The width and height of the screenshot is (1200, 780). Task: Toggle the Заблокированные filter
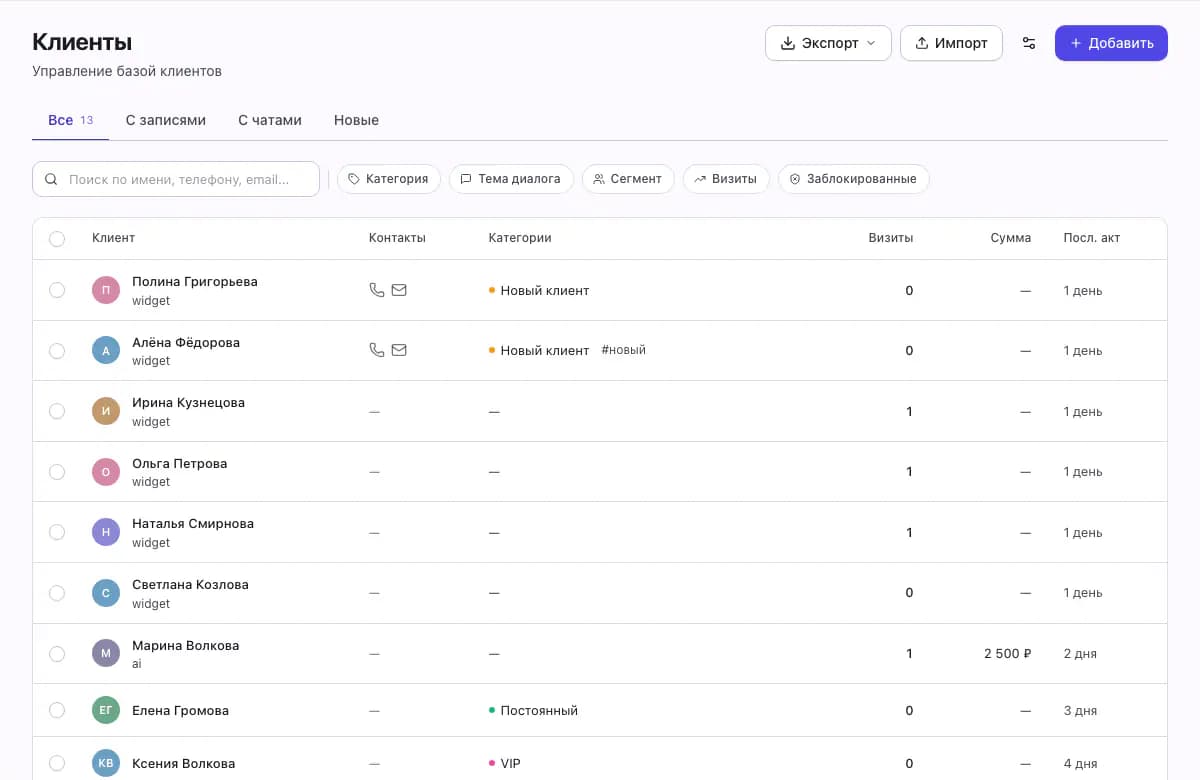click(x=854, y=179)
